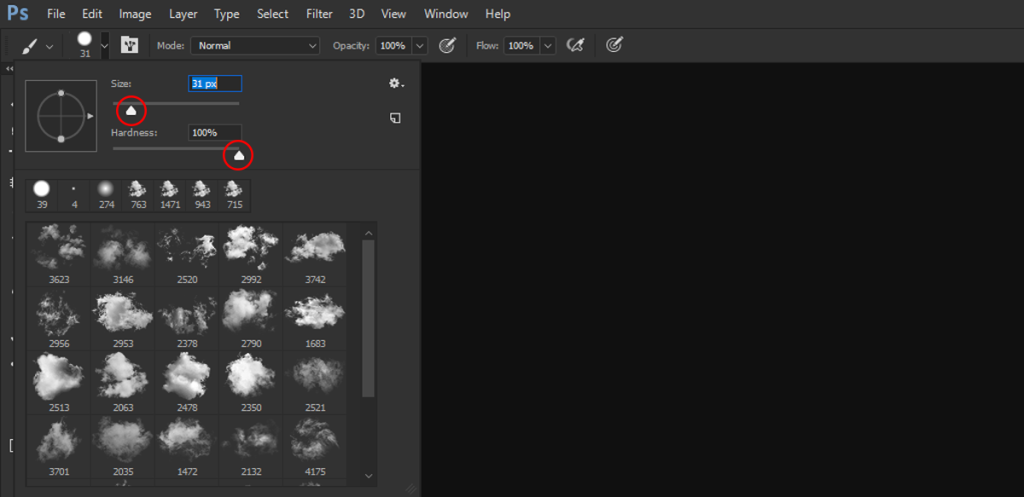Screen dimensions: 1024x497
Task: Click the brush list vertical scrollbar thumb
Action: (x=368, y=318)
